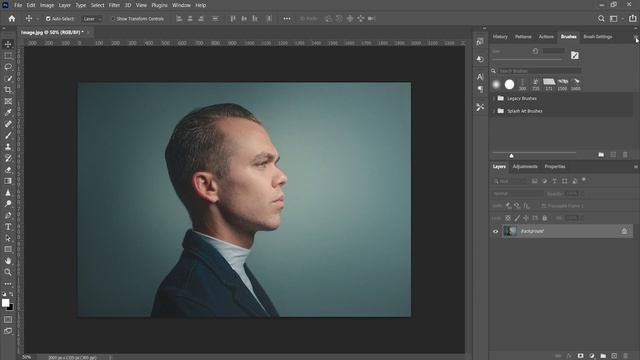Select the Clone Stamp tool

(8, 147)
